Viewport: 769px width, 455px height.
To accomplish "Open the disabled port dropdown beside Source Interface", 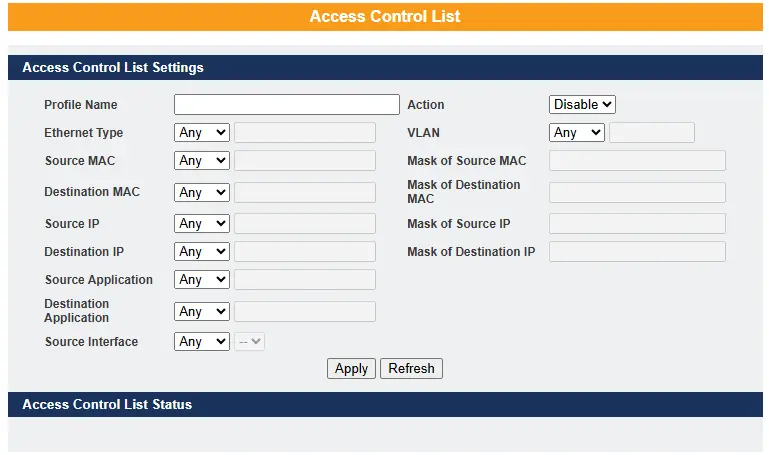I will pyautogui.click(x=250, y=341).
